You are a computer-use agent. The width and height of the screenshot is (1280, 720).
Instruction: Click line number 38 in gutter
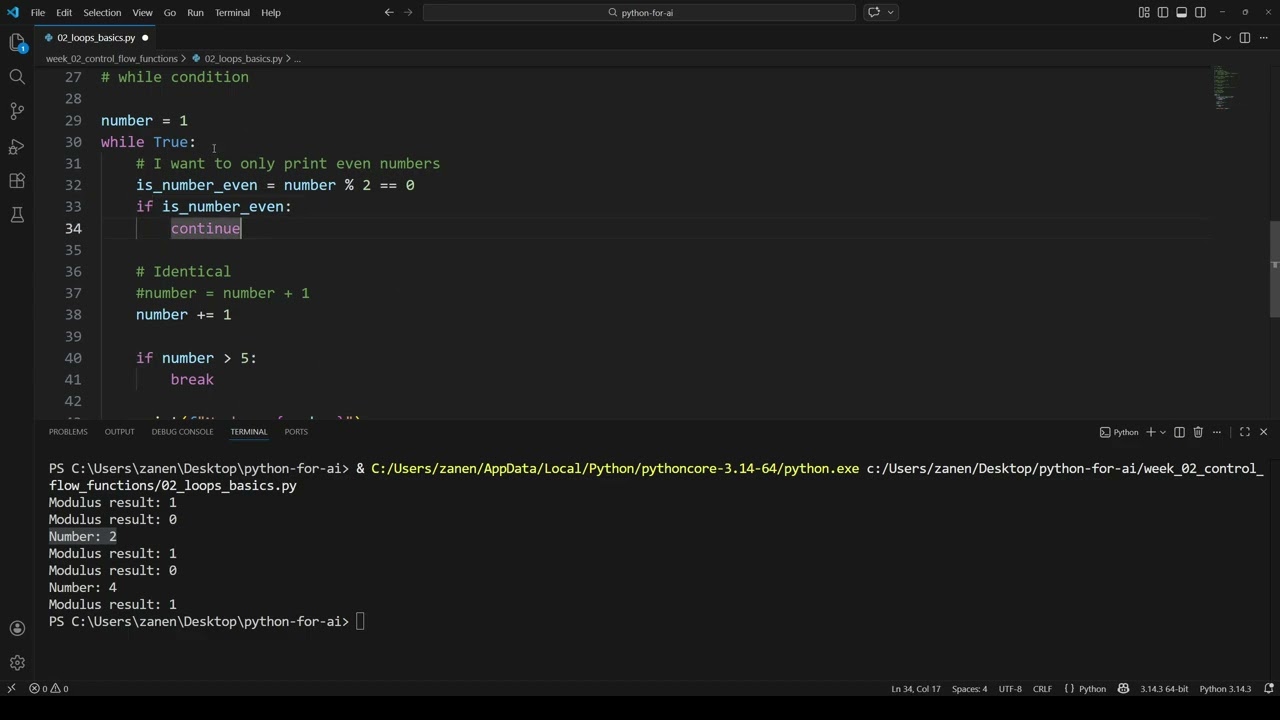73,315
